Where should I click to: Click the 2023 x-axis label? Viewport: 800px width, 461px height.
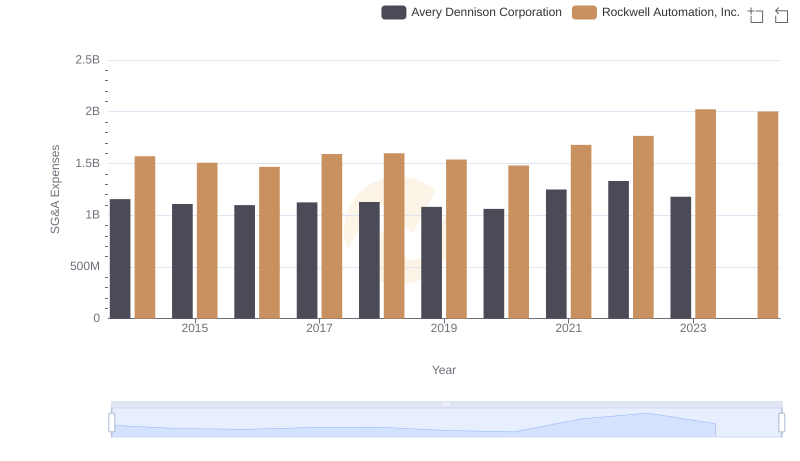693,328
